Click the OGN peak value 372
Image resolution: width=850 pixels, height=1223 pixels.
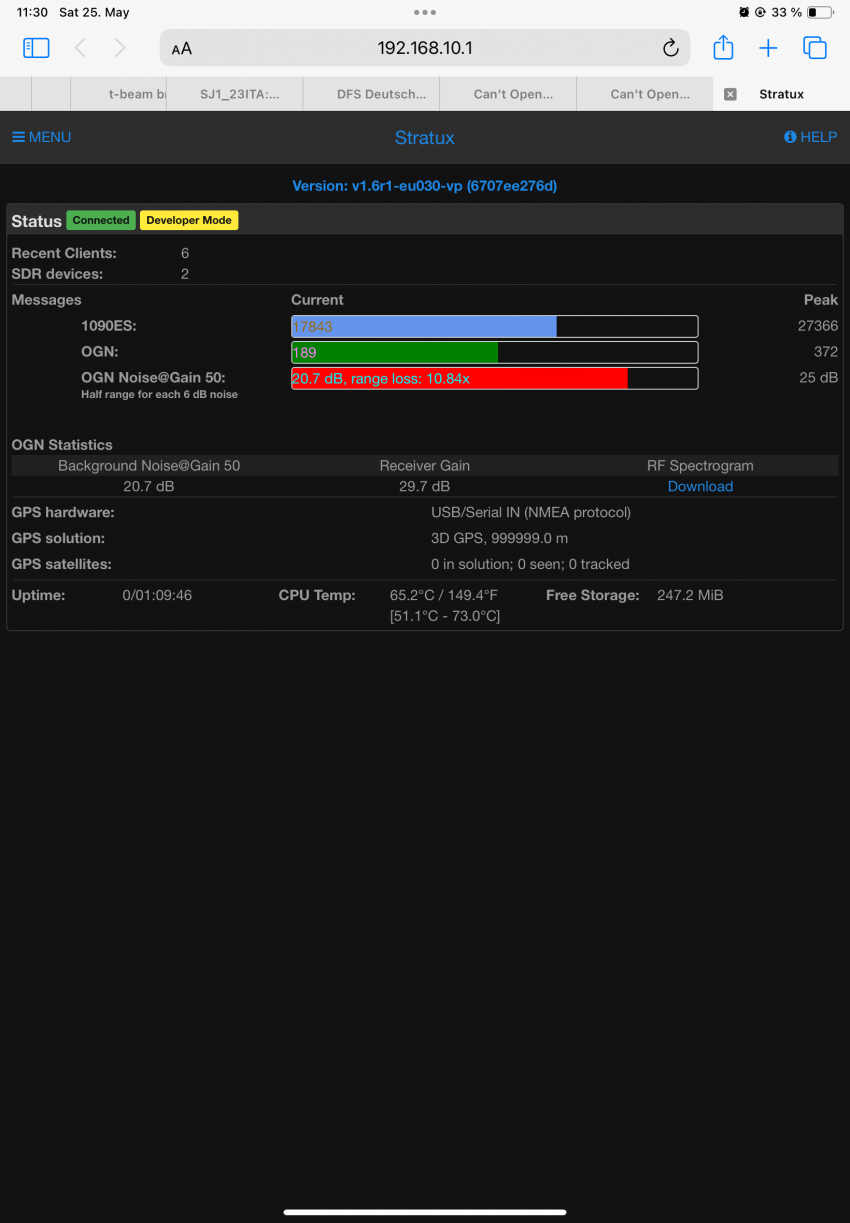tap(825, 352)
